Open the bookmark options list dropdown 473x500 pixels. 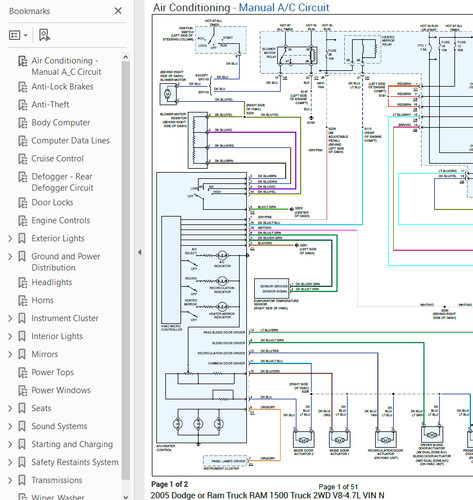pos(18,35)
